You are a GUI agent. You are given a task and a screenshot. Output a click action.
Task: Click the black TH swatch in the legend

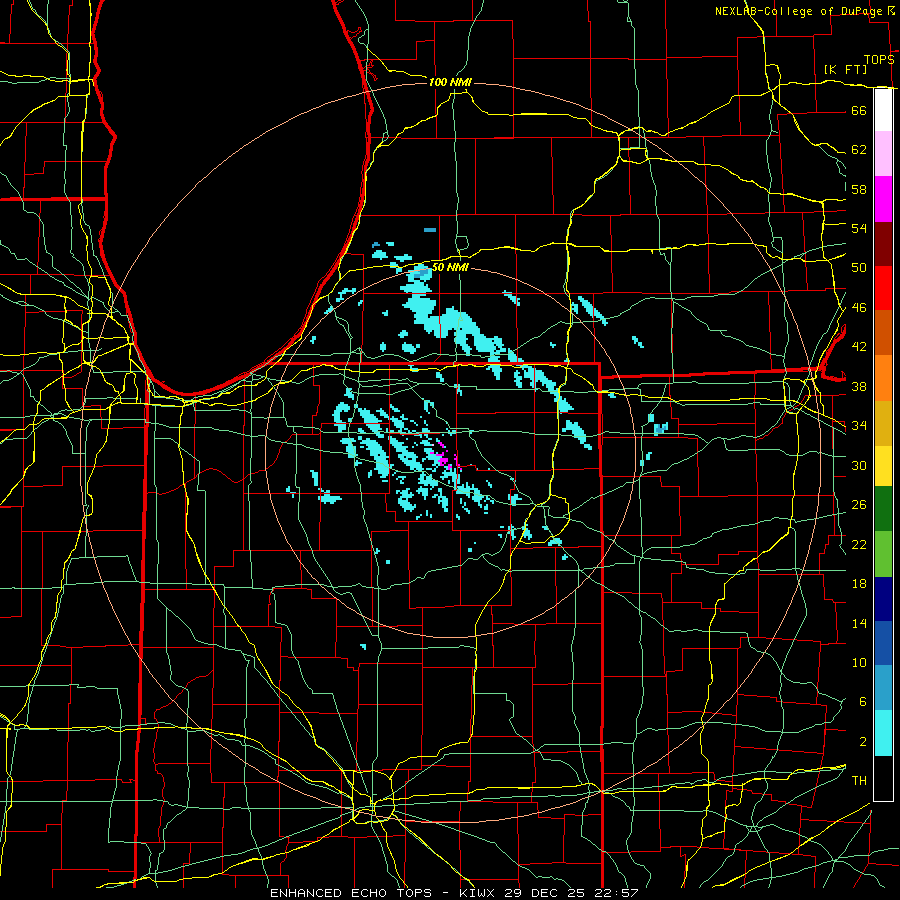tap(883, 778)
